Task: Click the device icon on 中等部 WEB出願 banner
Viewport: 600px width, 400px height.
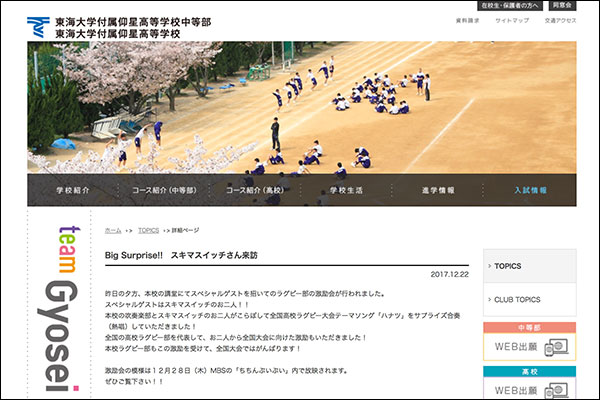Action: 556,346
